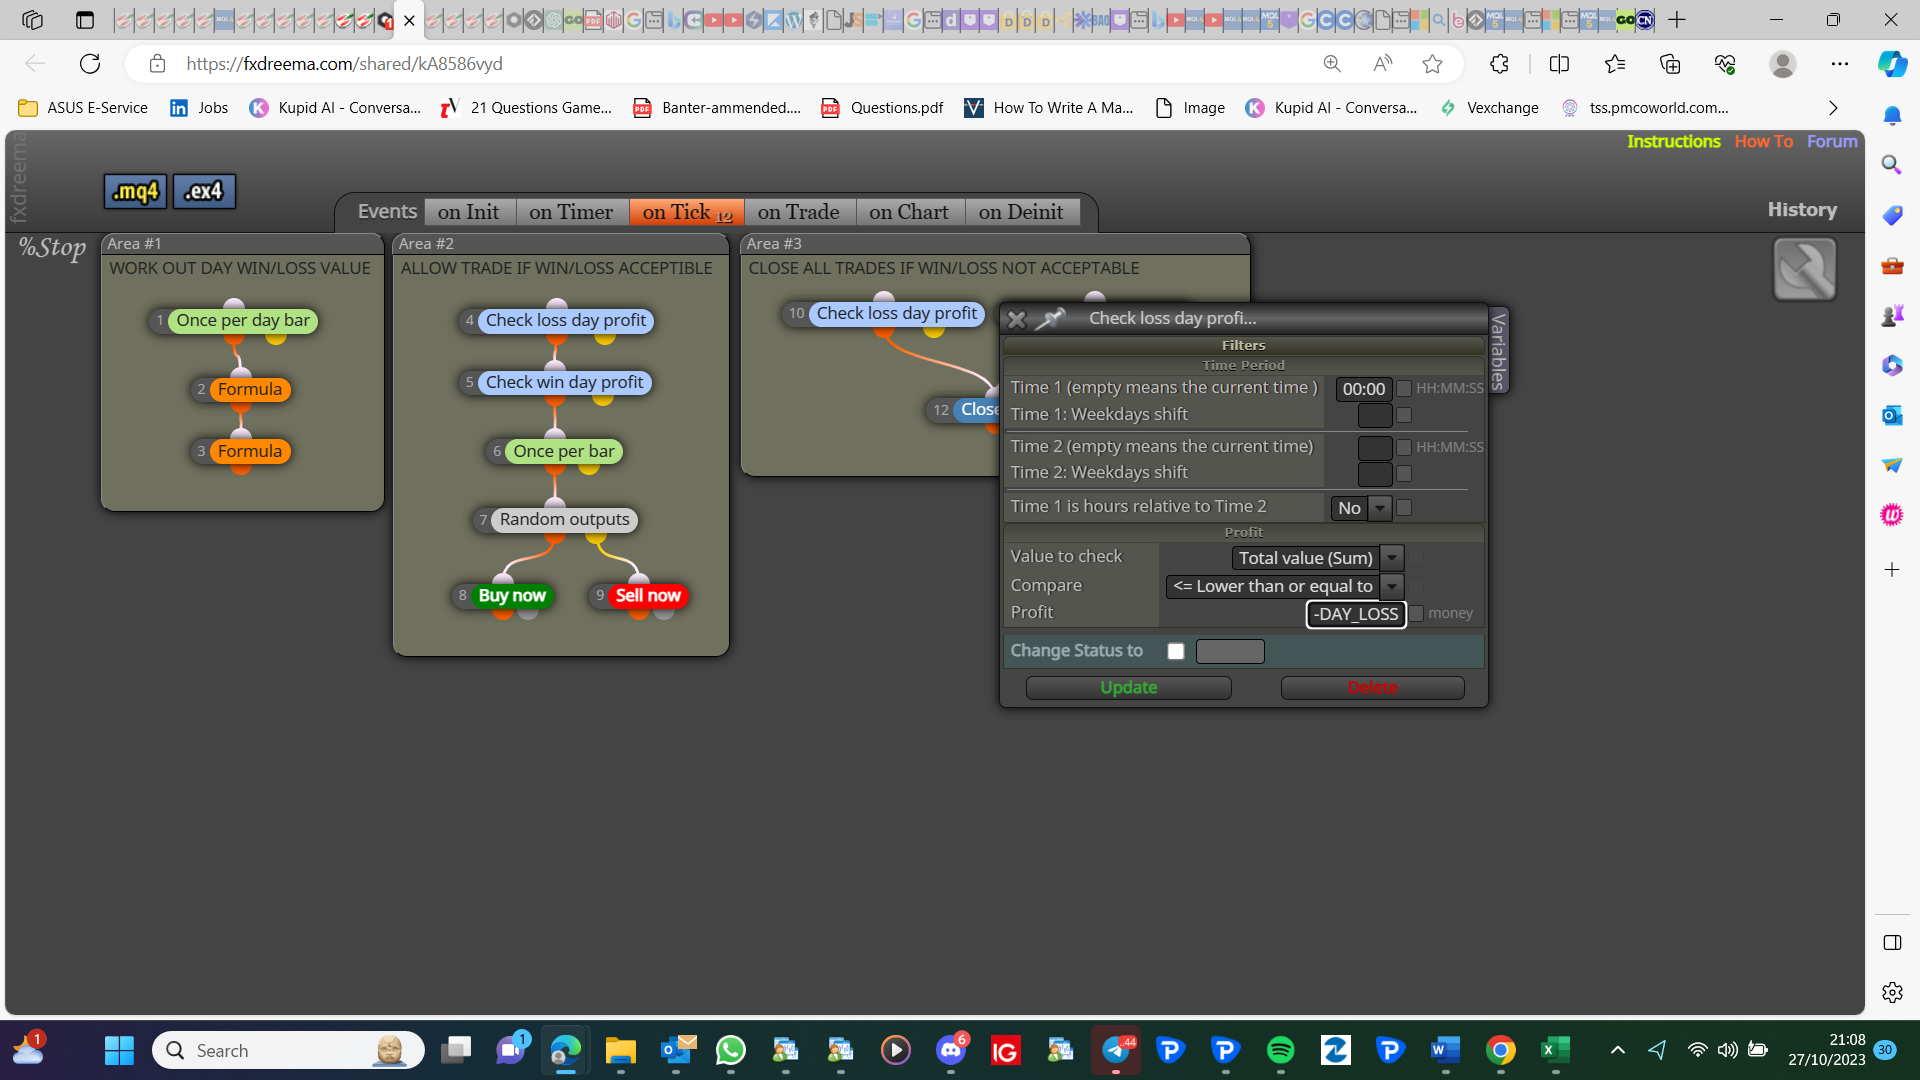Open the Forum link
Screen dimensions: 1920x1080
pyautogui.click(x=1832, y=141)
